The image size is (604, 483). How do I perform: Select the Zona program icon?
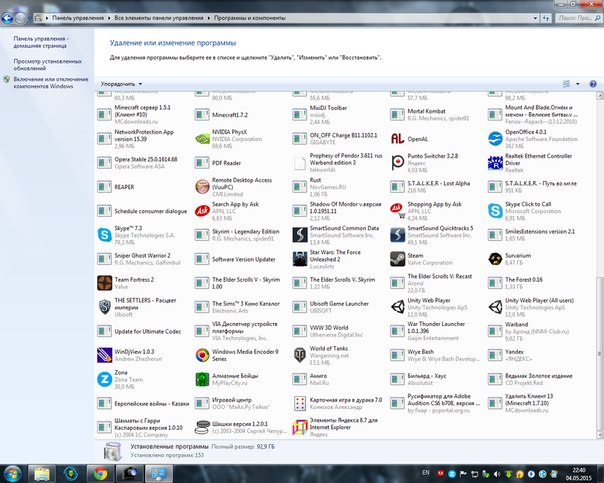[x=105, y=380]
